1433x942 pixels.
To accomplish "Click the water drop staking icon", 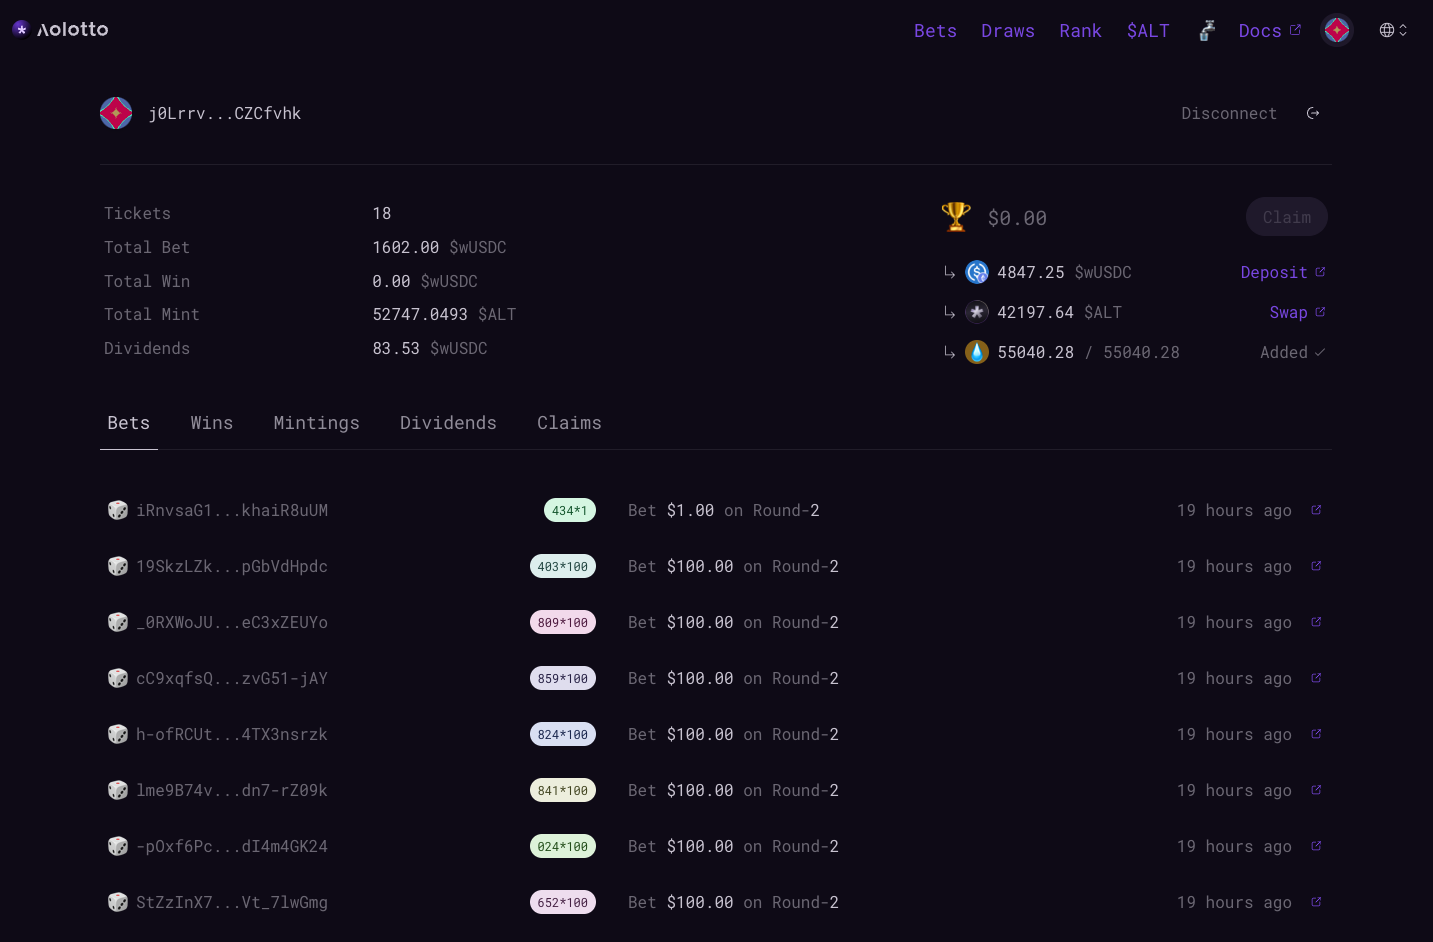I will coord(977,352).
